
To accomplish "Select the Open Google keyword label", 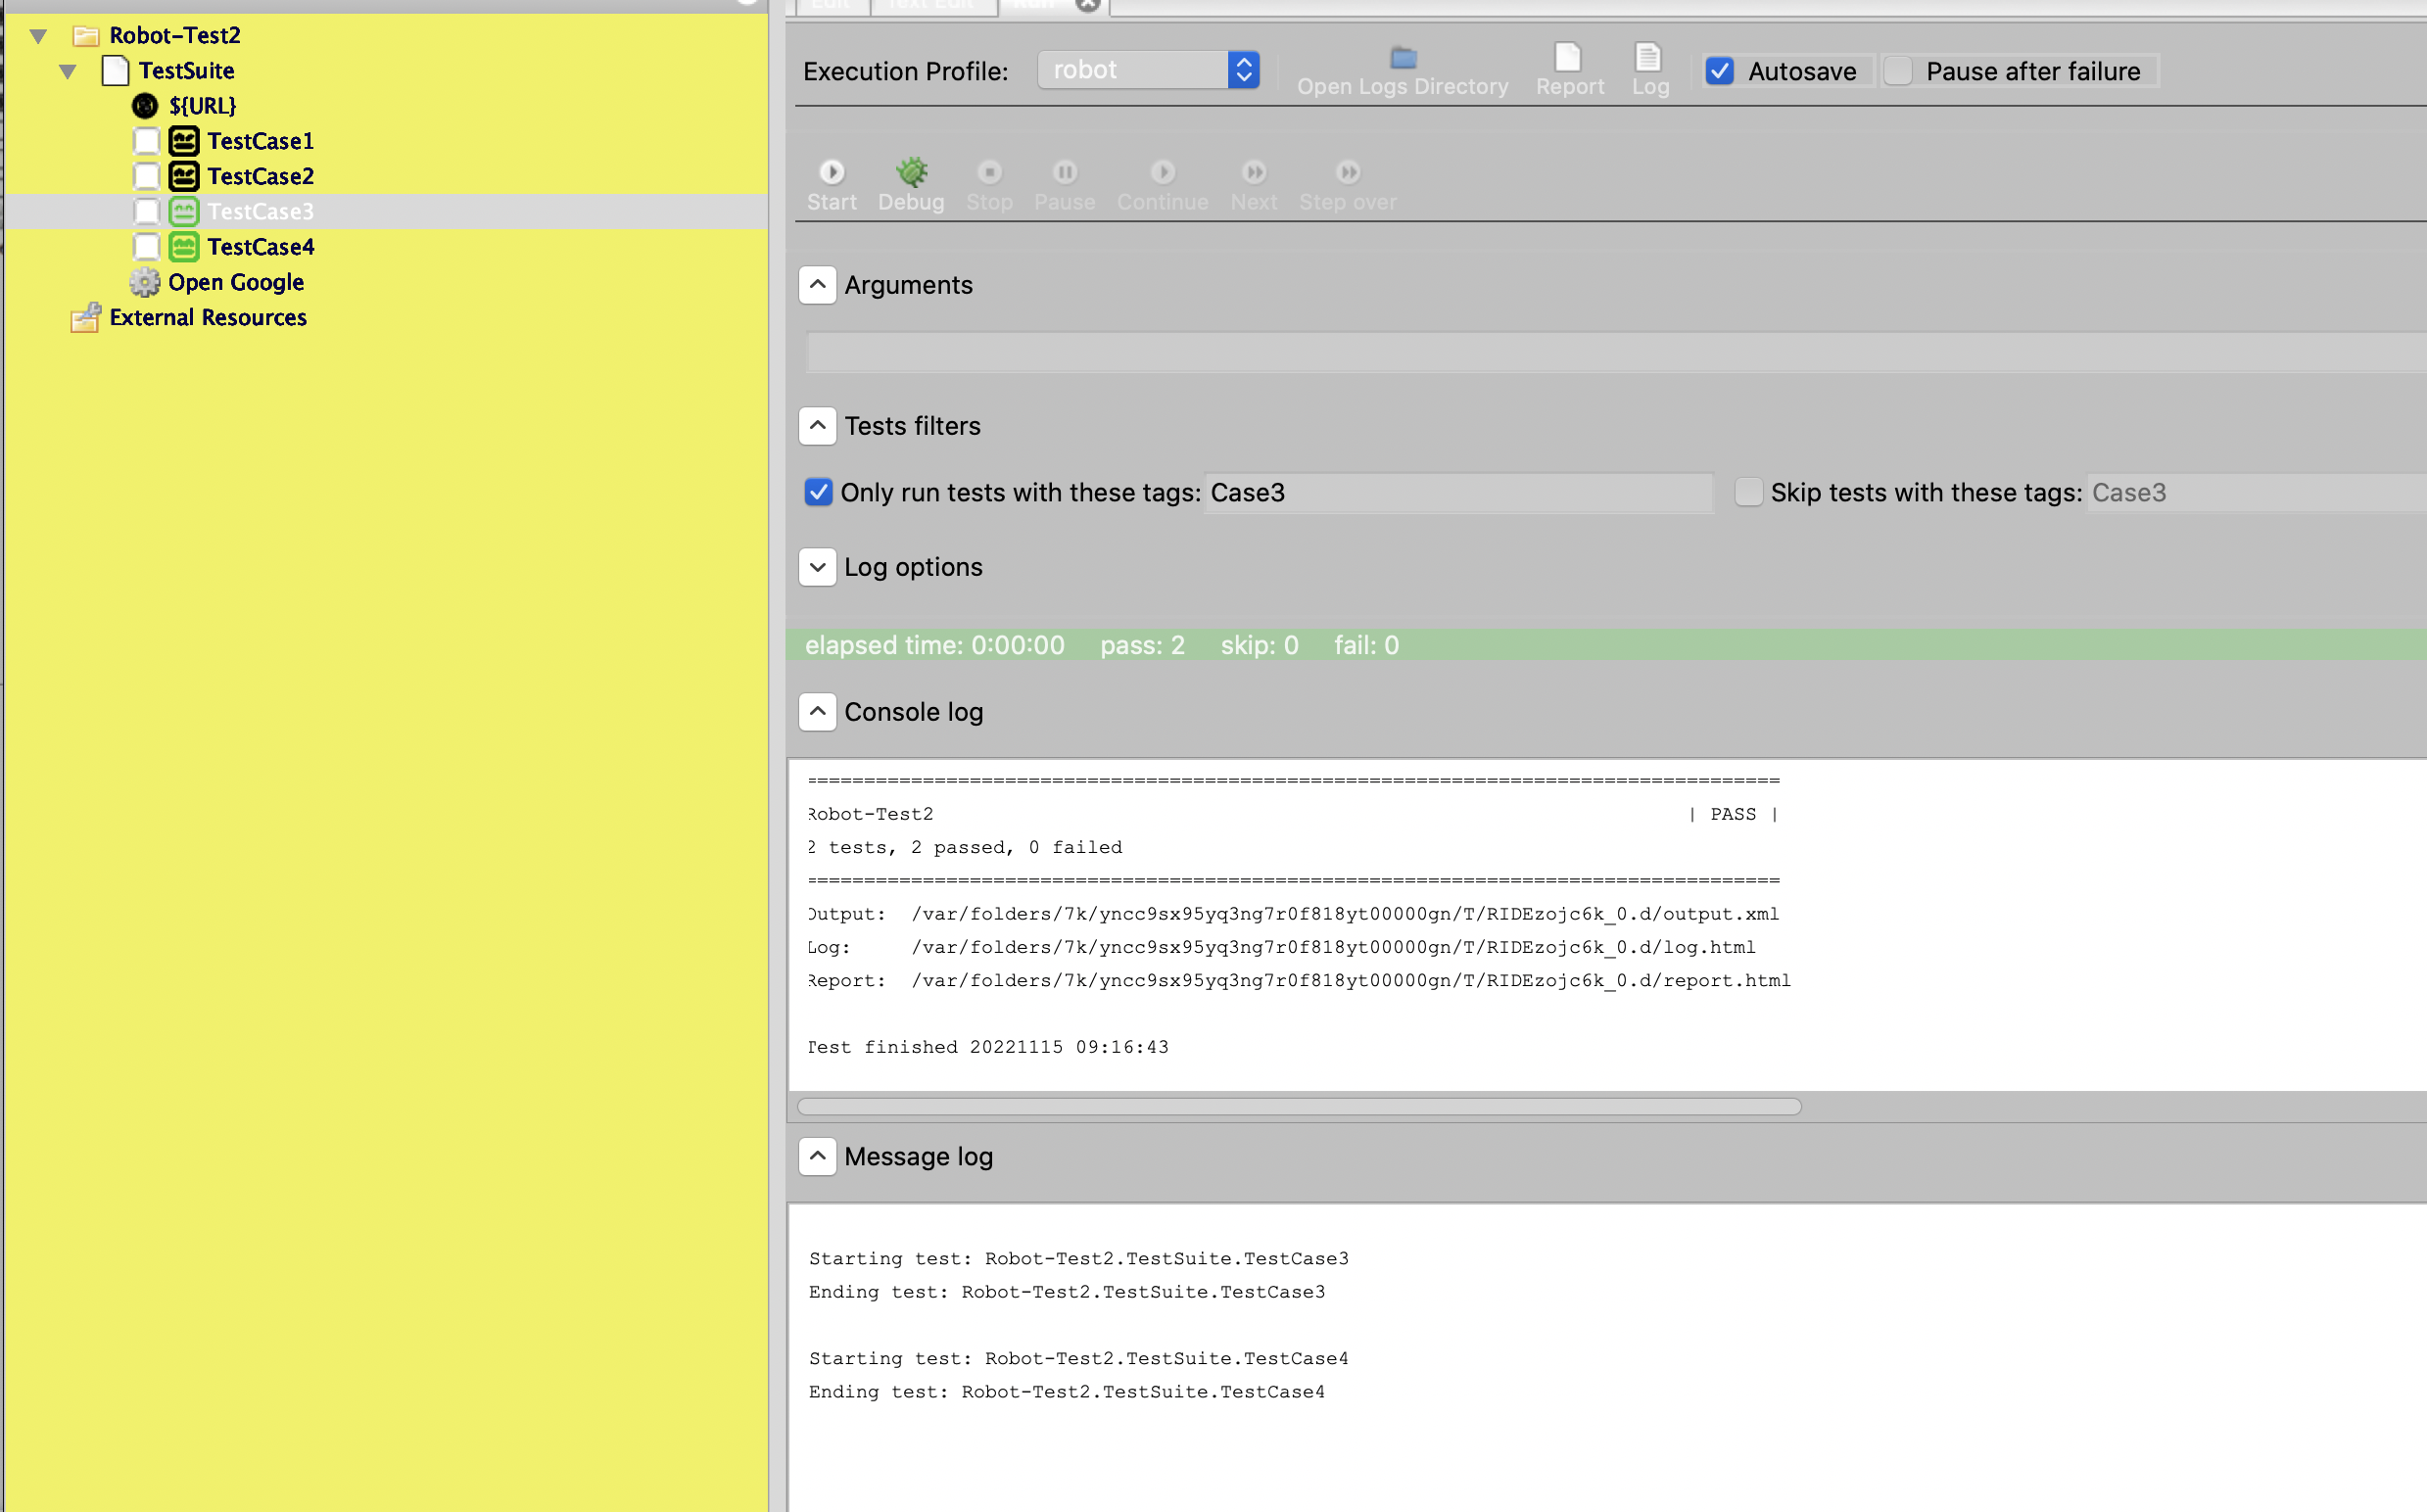I will [x=236, y=283].
